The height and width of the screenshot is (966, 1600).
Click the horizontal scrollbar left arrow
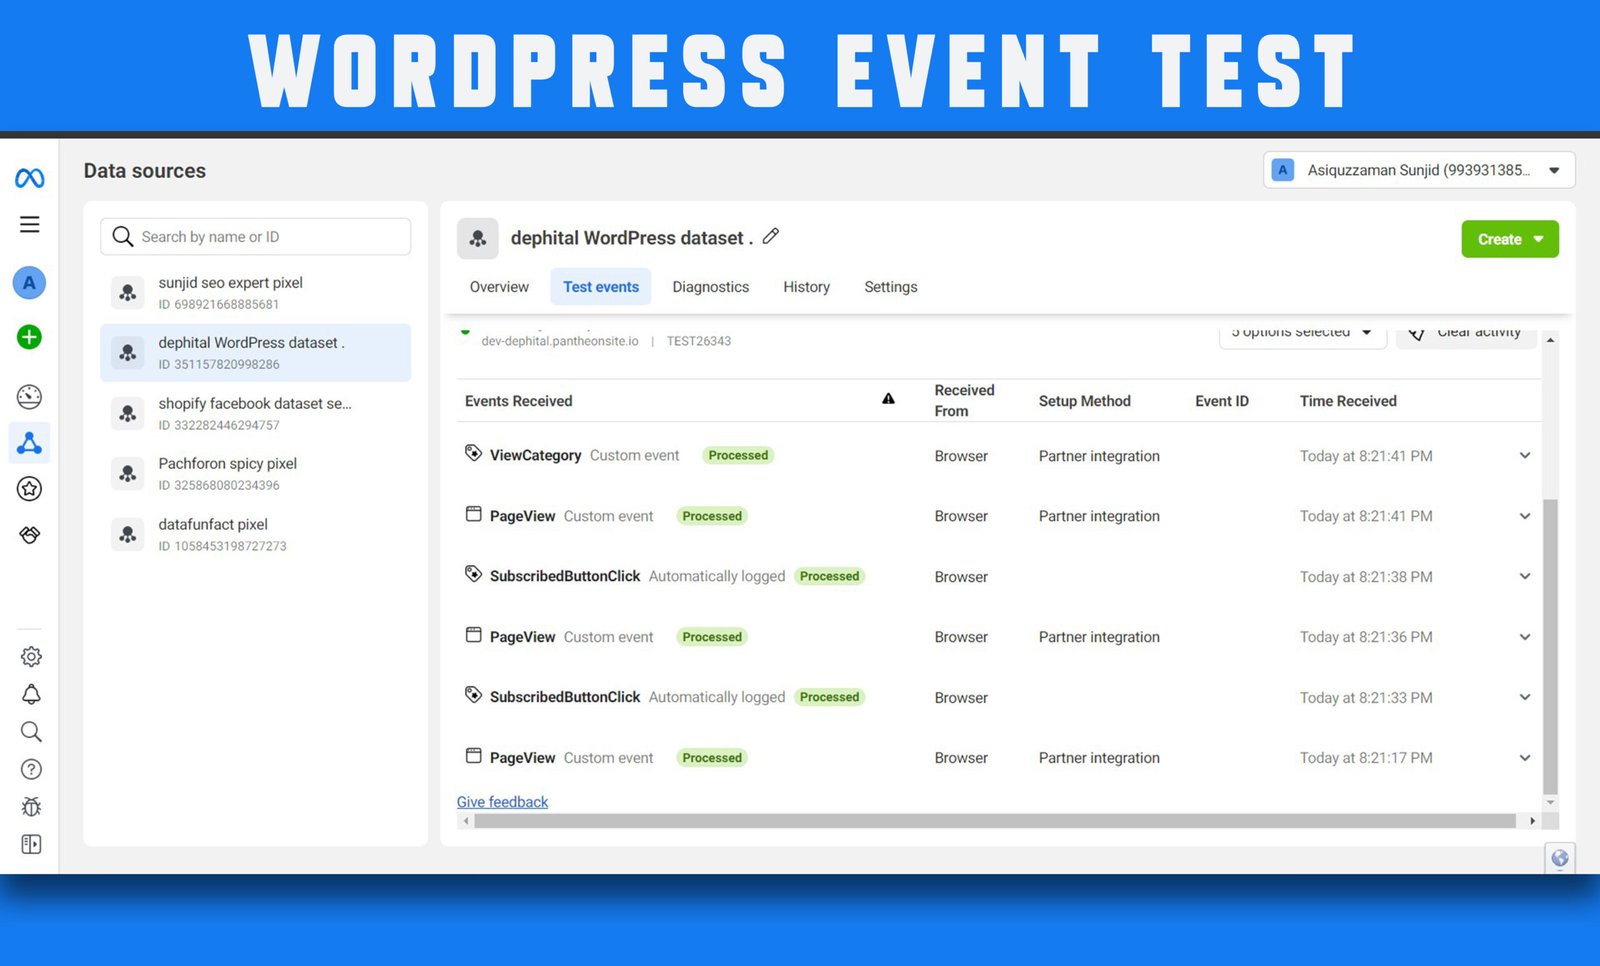tap(466, 821)
